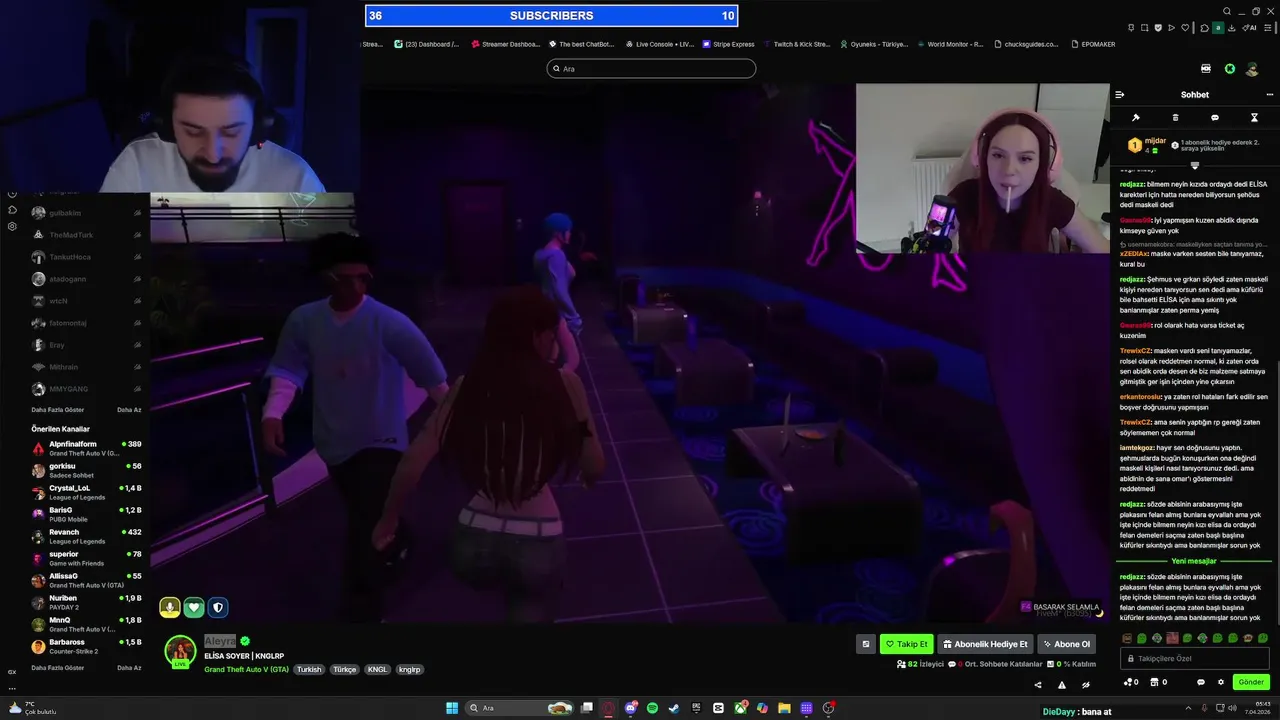Click the trash can icon in chat toolbar

1175,118
